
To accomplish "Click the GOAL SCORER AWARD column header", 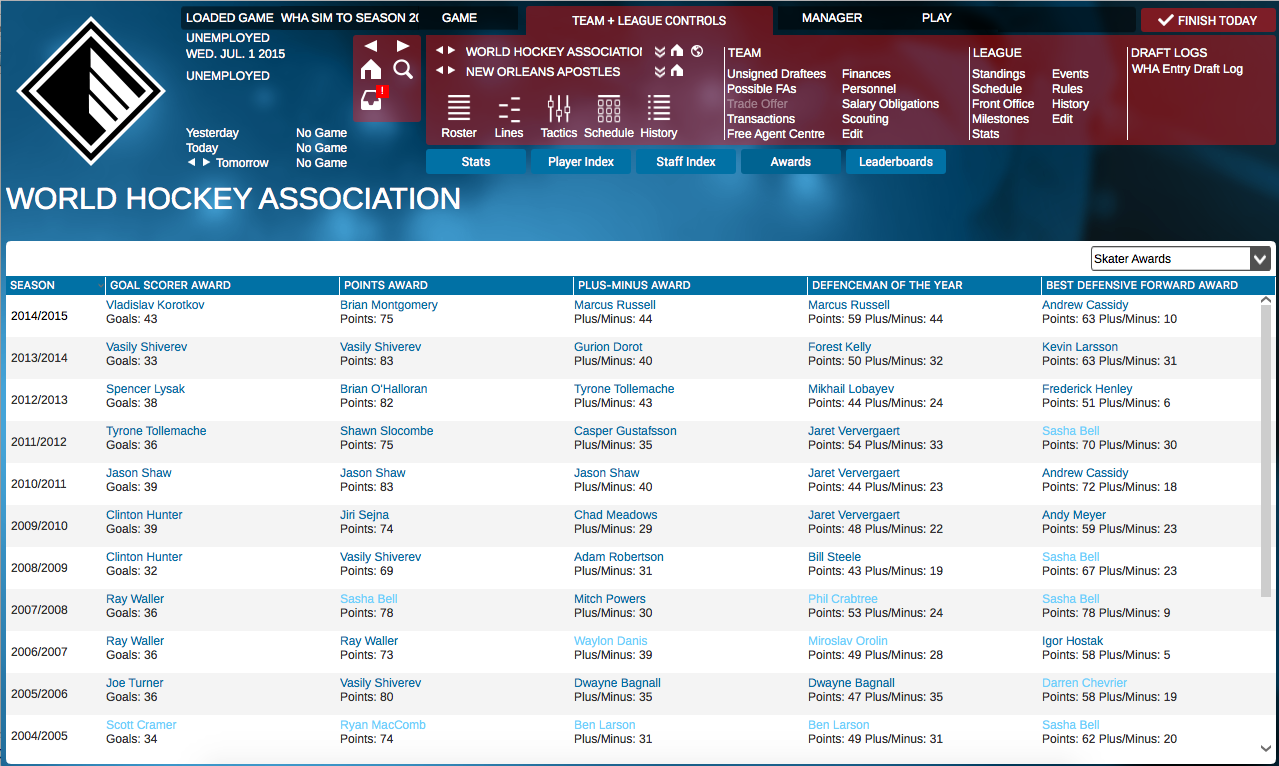I will (222, 285).
